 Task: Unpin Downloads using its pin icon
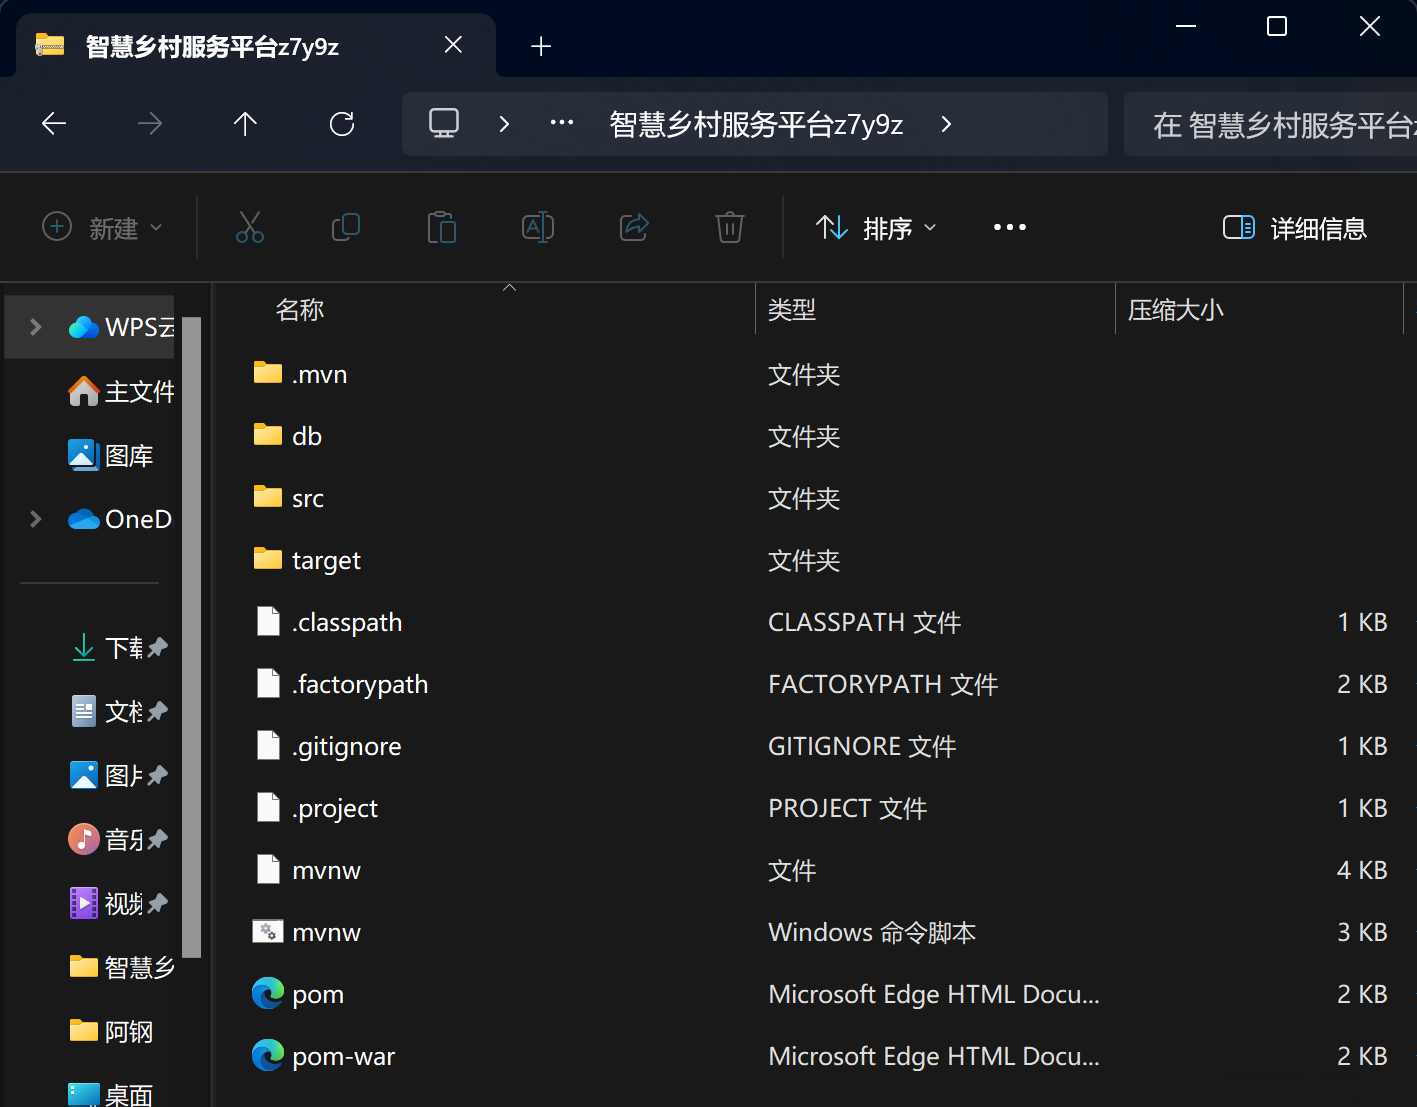tap(158, 647)
